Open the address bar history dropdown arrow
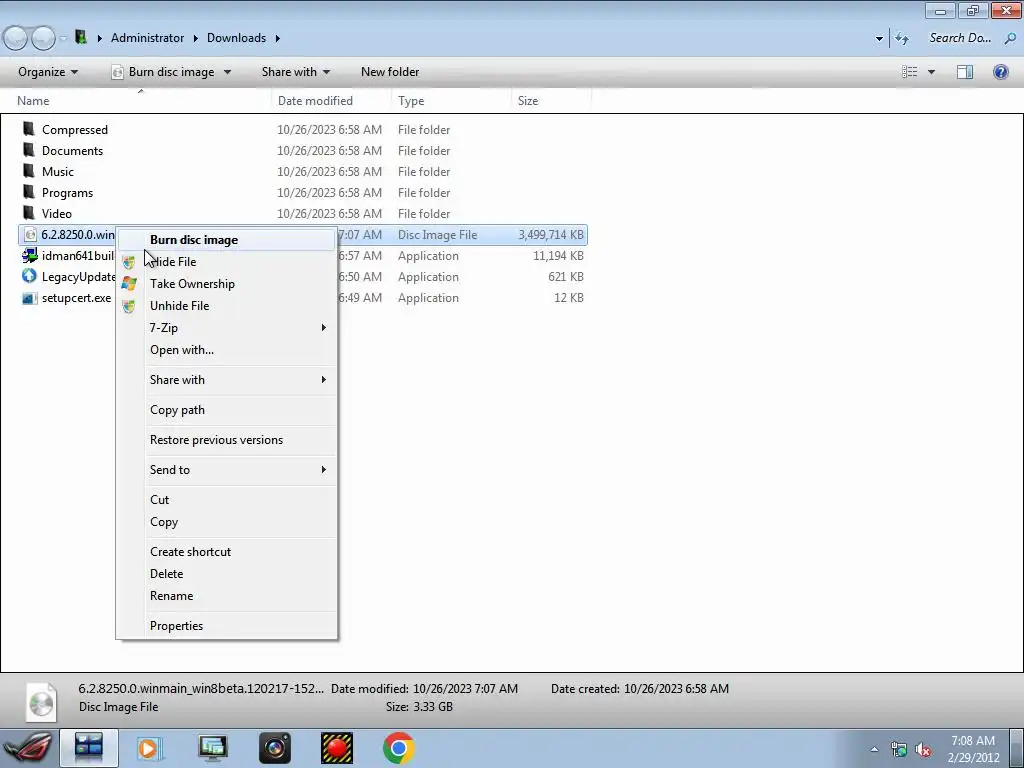This screenshot has width=1024, height=768. [x=879, y=39]
